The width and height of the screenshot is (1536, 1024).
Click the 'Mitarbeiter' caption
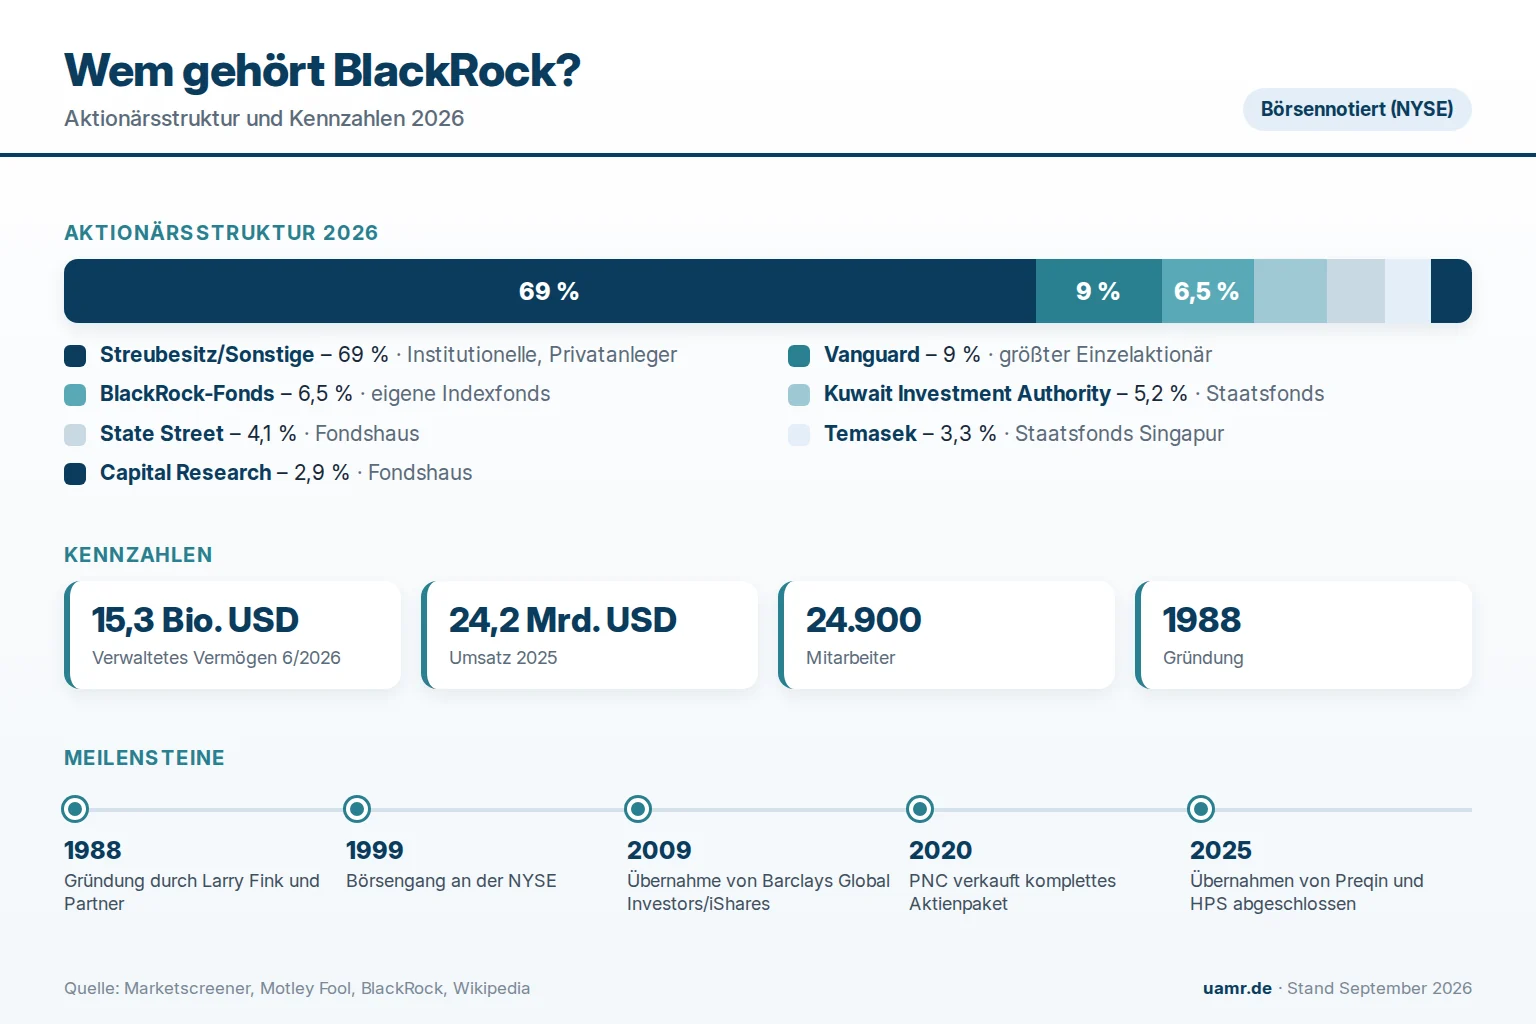tap(850, 658)
